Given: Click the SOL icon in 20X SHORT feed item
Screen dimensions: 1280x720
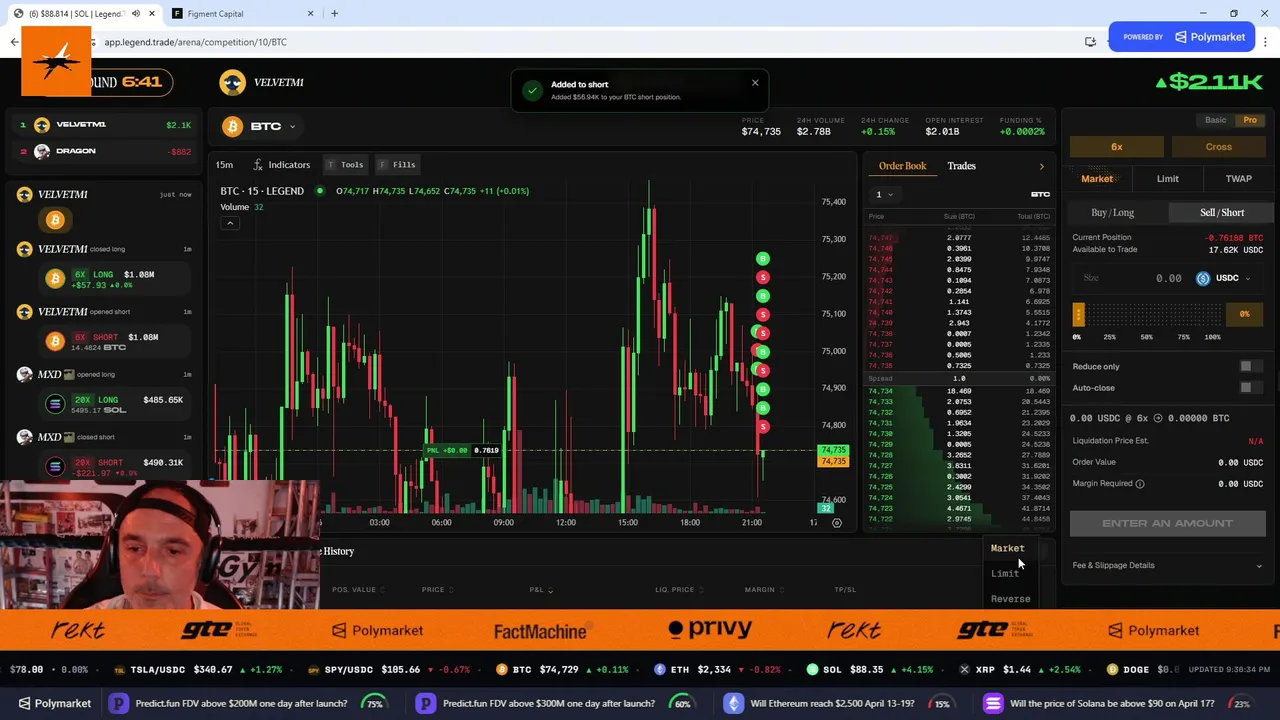Looking at the screenshot, I should (x=55, y=467).
